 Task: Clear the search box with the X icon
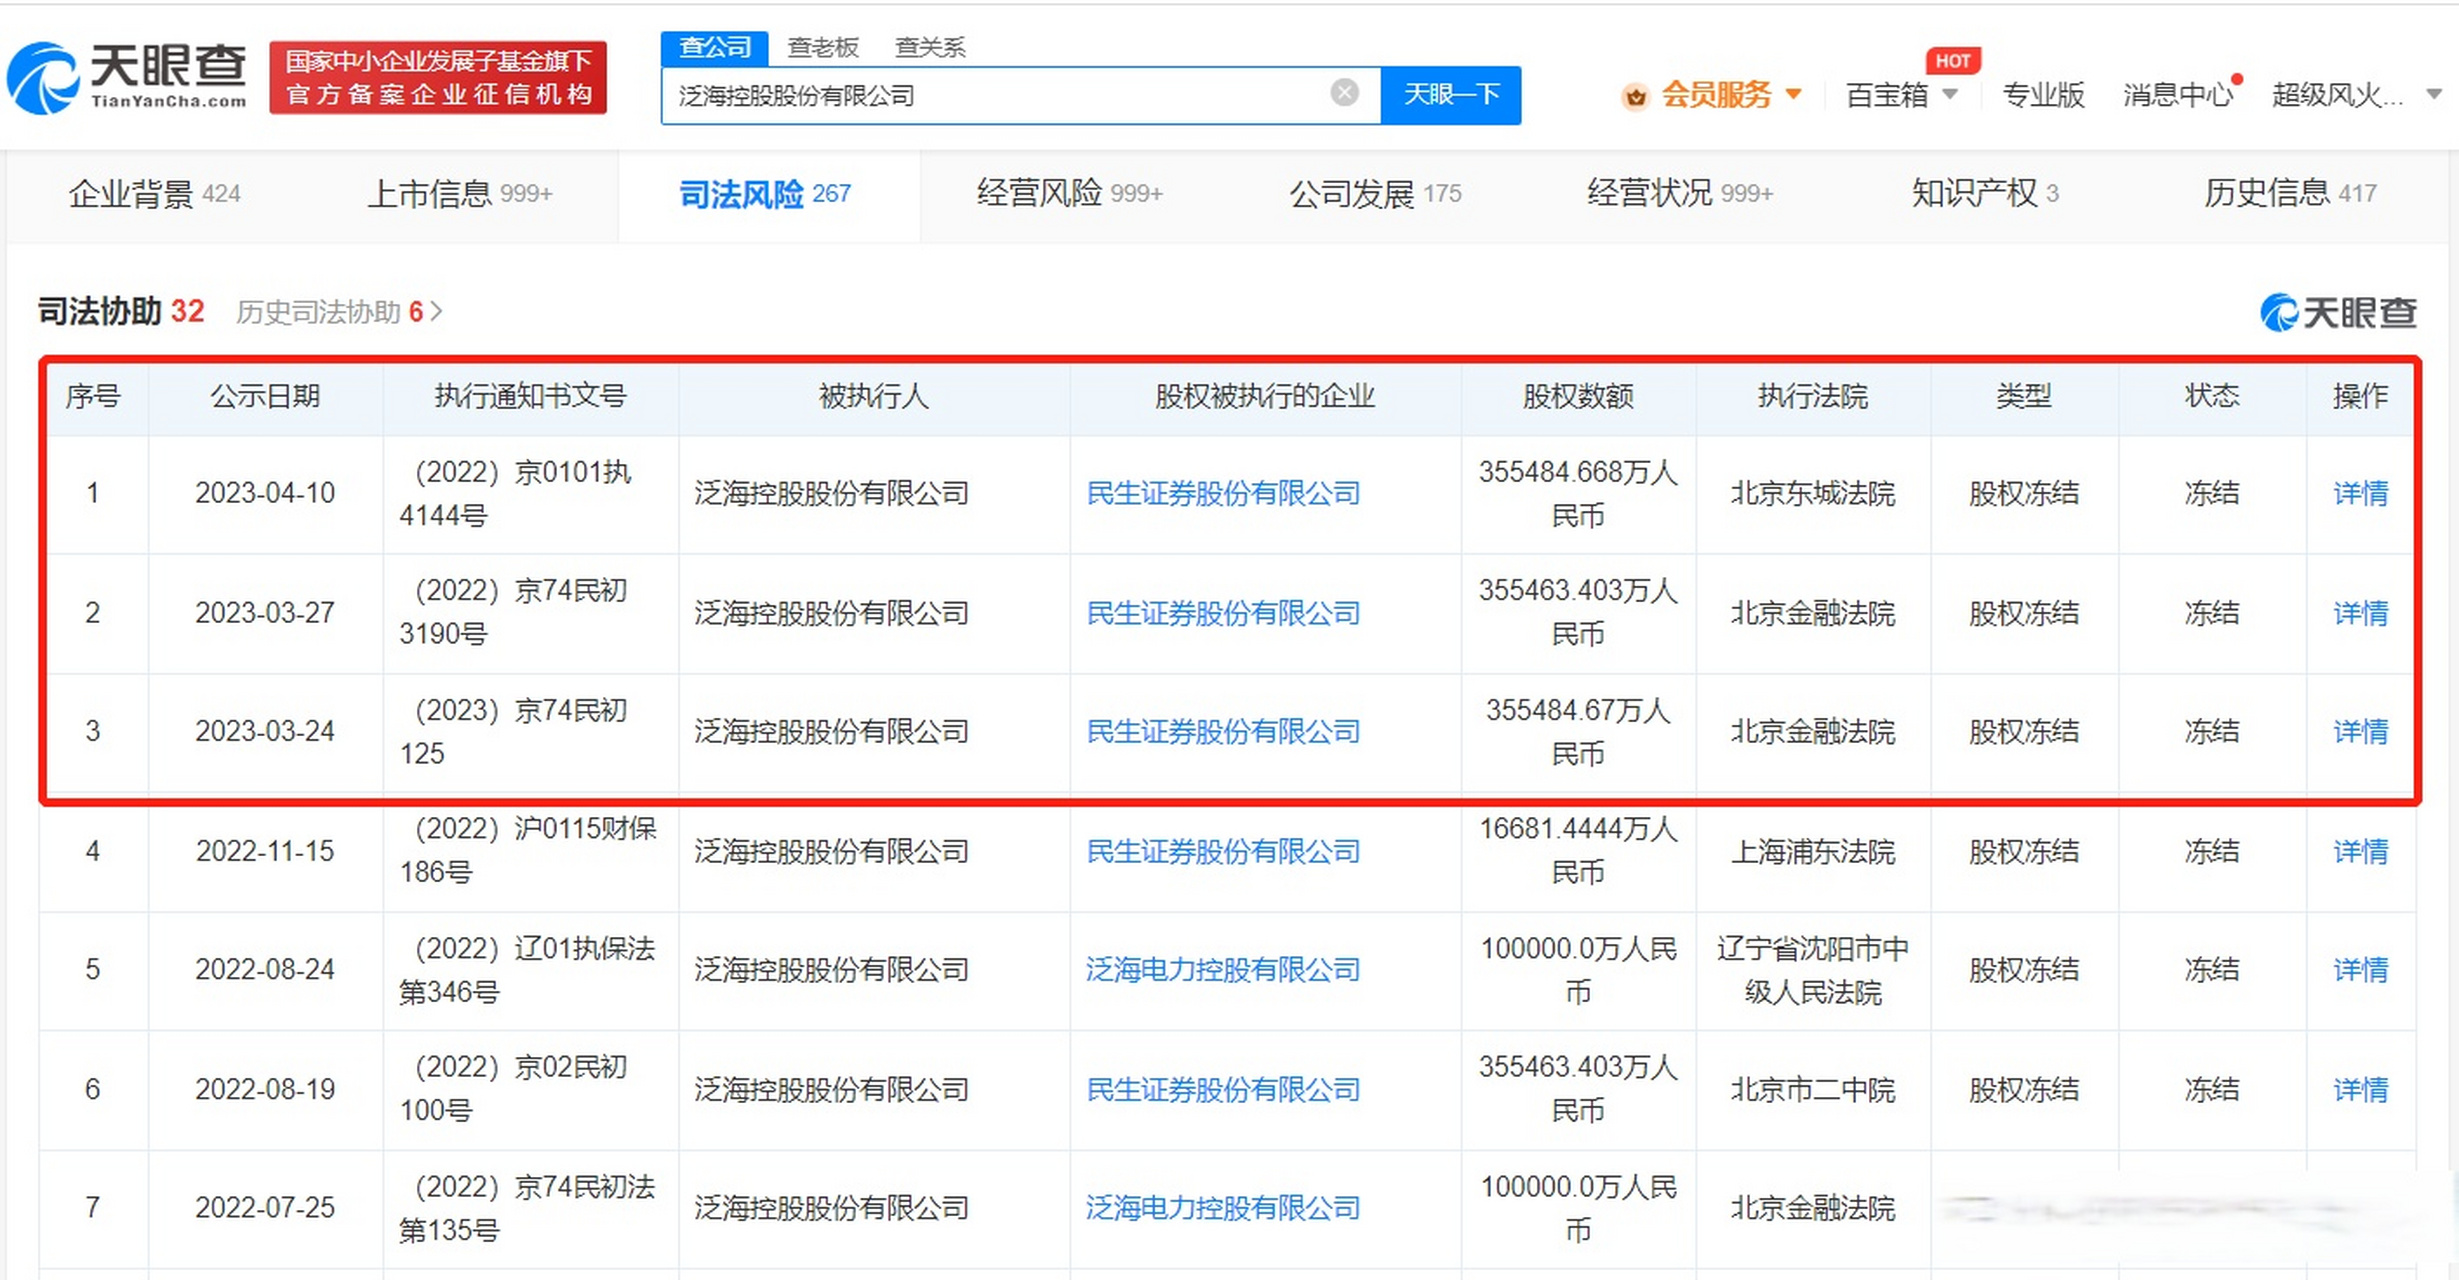tap(1344, 93)
